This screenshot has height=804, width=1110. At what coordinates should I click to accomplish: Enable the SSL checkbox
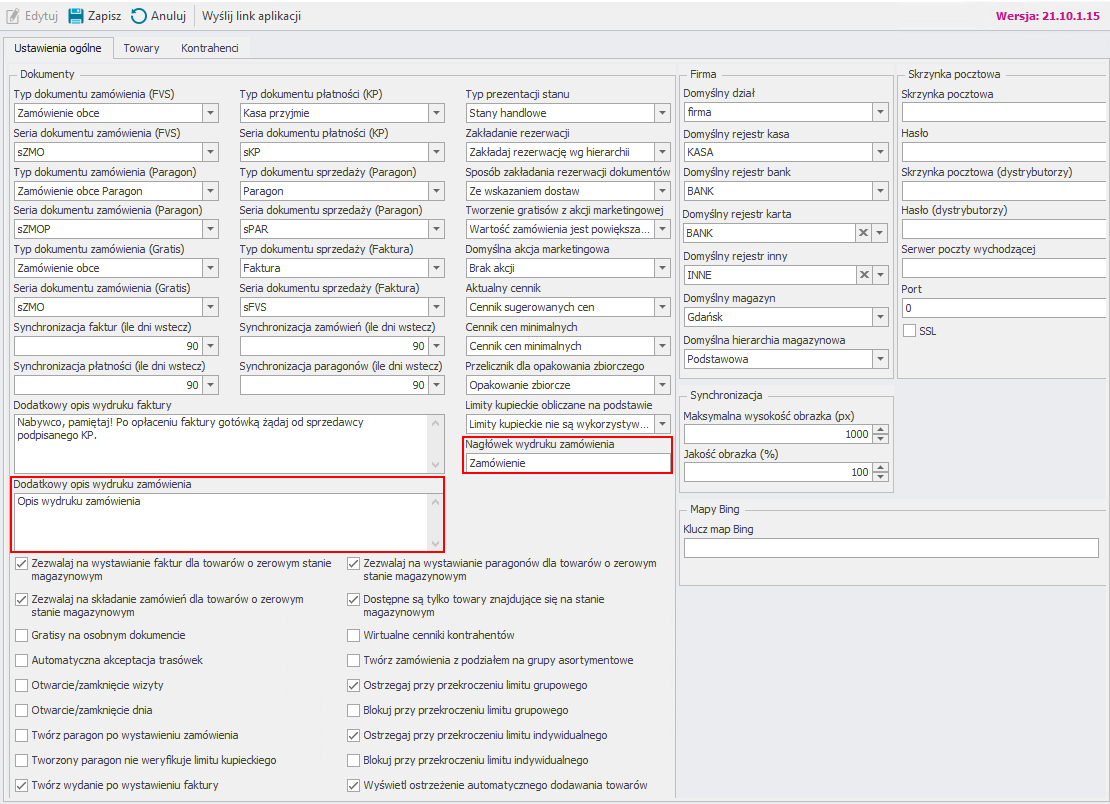click(909, 331)
